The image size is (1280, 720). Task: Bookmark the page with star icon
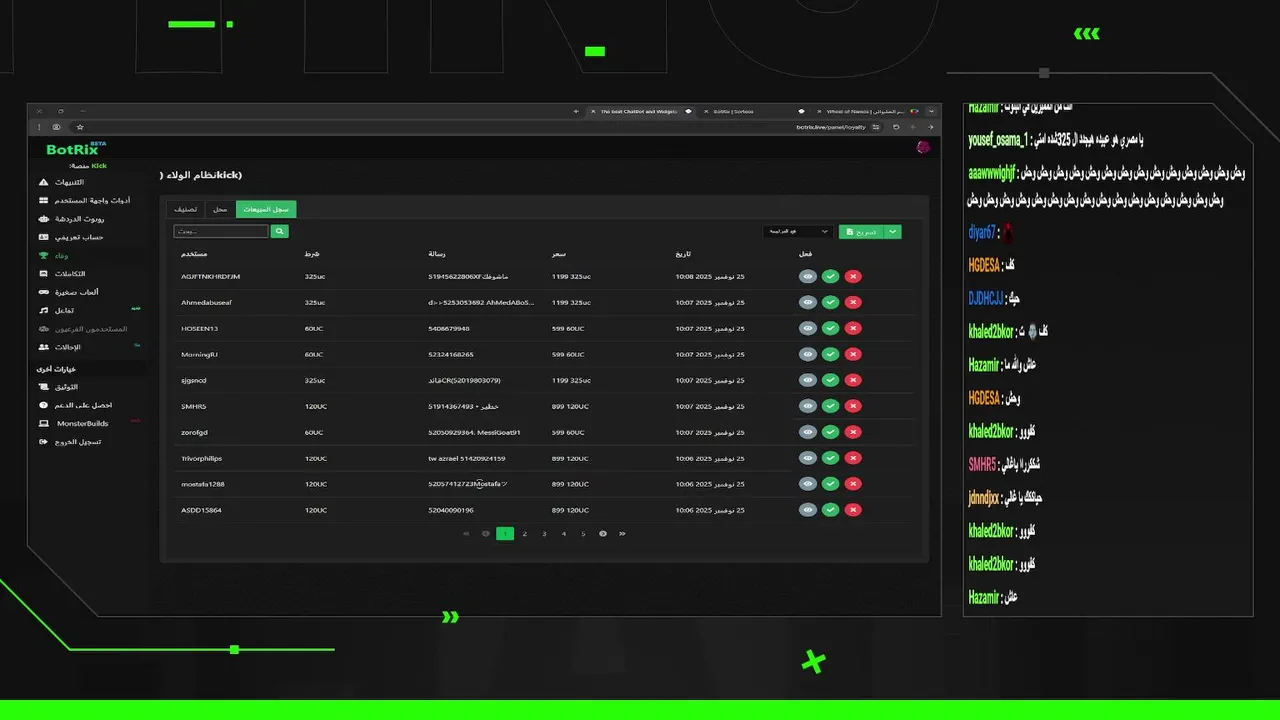(x=80, y=127)
